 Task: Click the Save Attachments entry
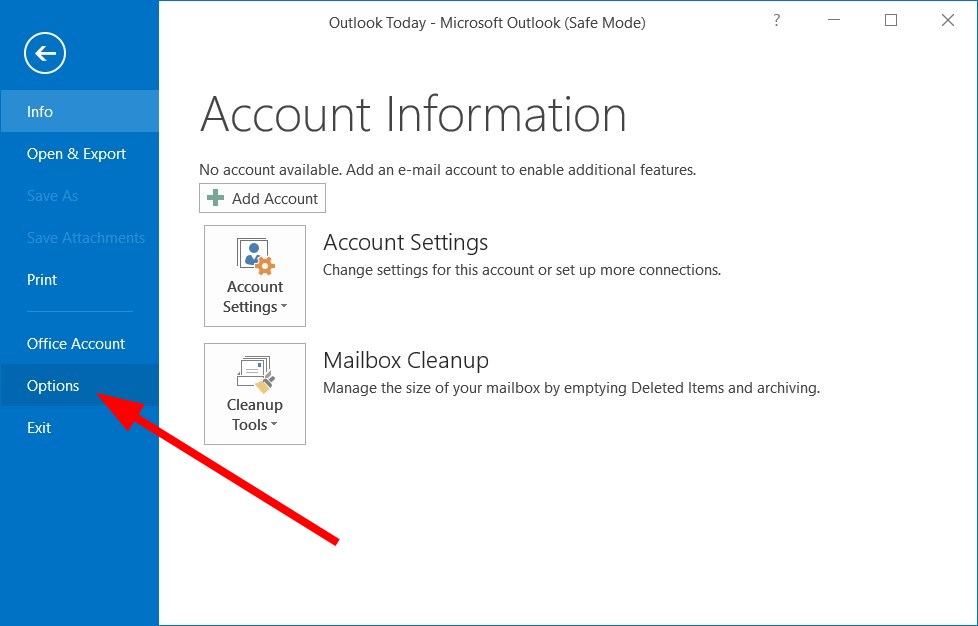pyautogui.click(x=86, y=237)
